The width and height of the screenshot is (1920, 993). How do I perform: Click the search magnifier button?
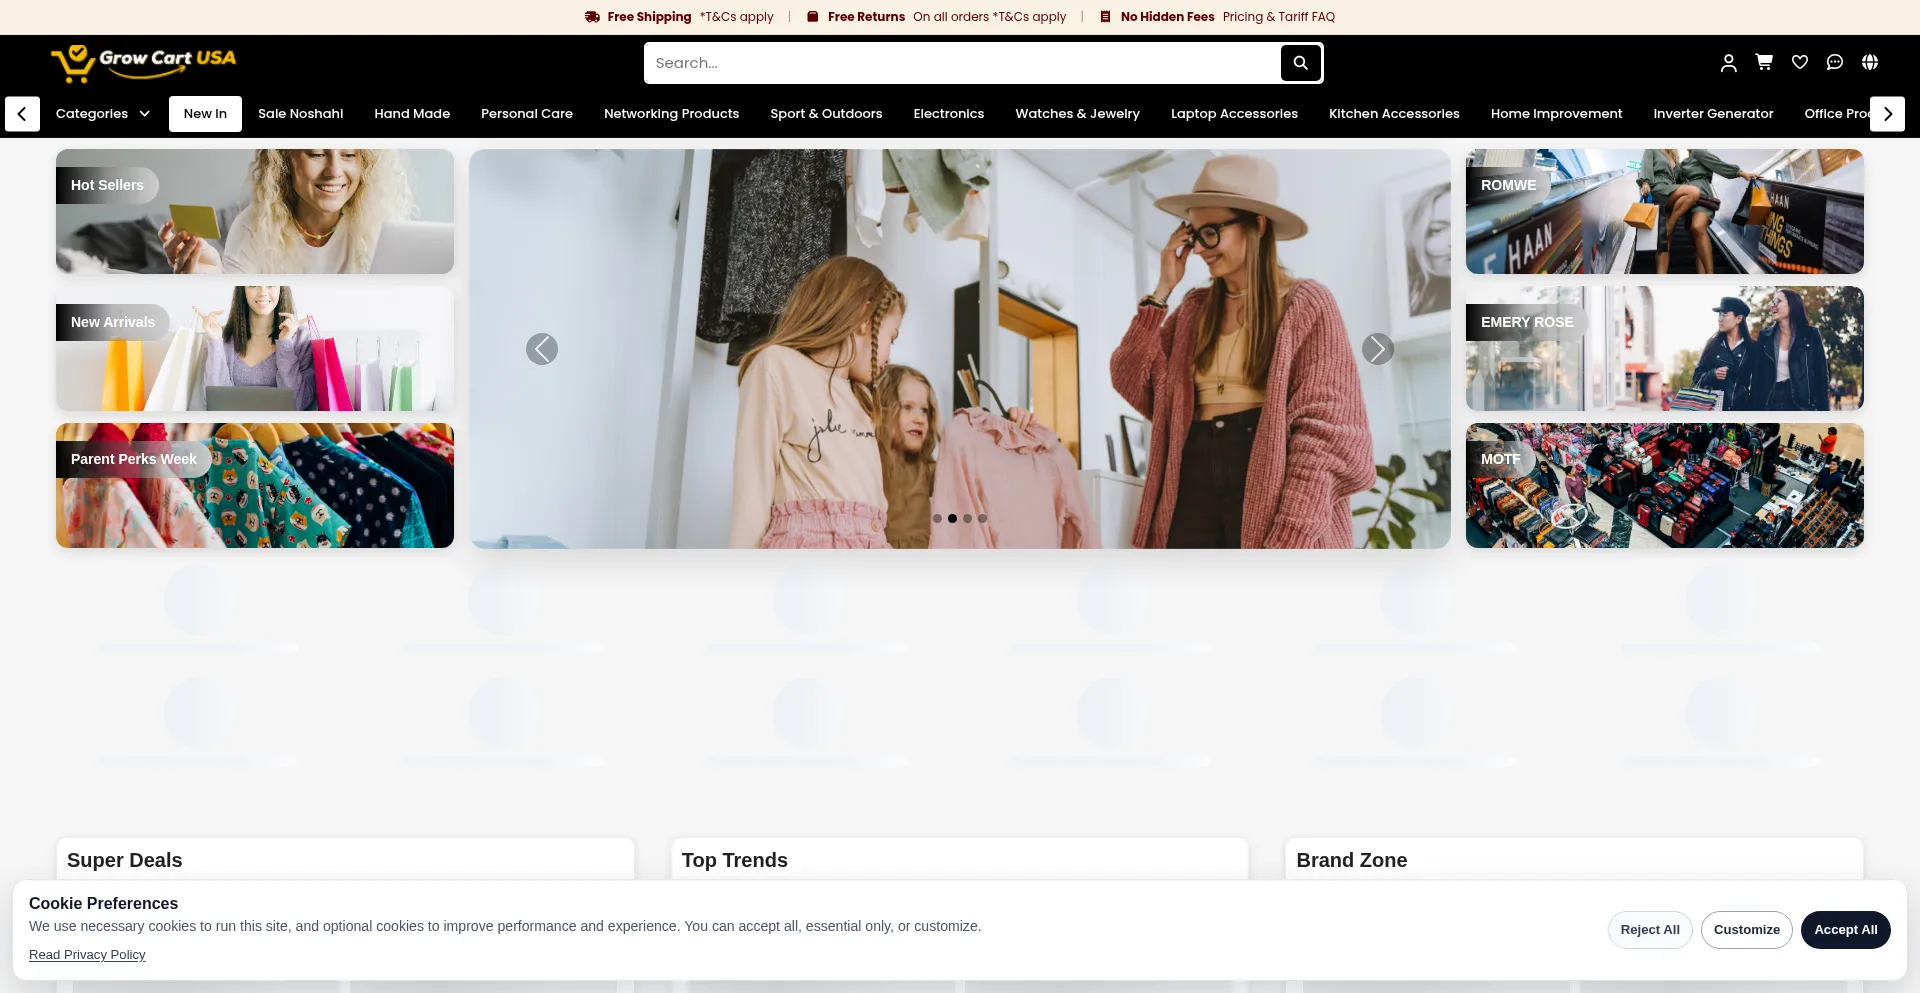(x=1300, y=63)
